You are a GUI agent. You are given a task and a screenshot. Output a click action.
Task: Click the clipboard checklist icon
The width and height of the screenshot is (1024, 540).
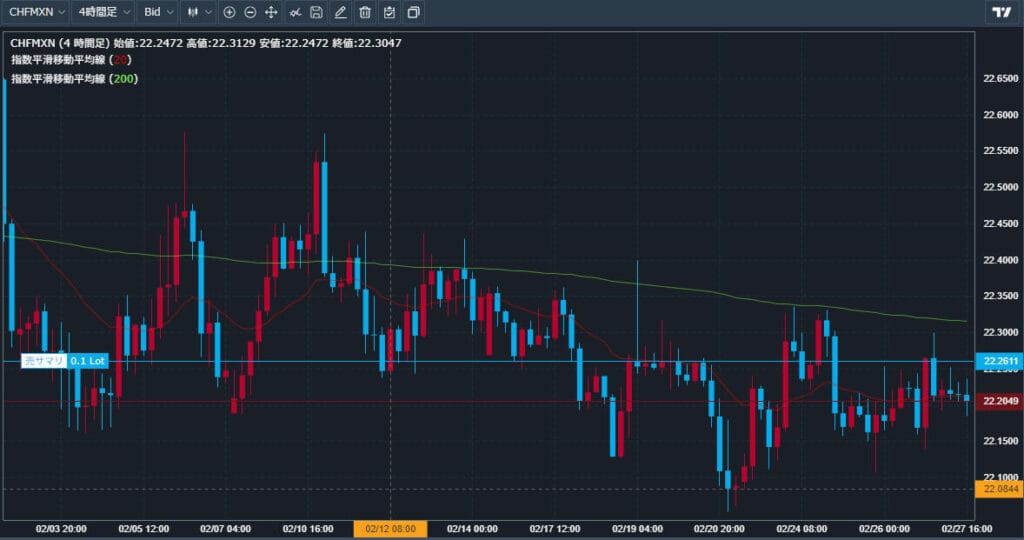[389, 12]
